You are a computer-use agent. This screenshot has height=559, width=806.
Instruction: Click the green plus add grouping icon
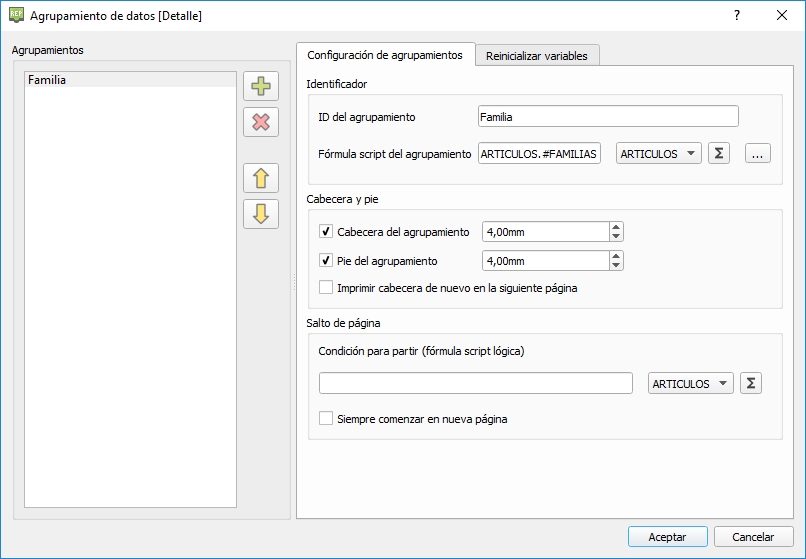(261, 86)
